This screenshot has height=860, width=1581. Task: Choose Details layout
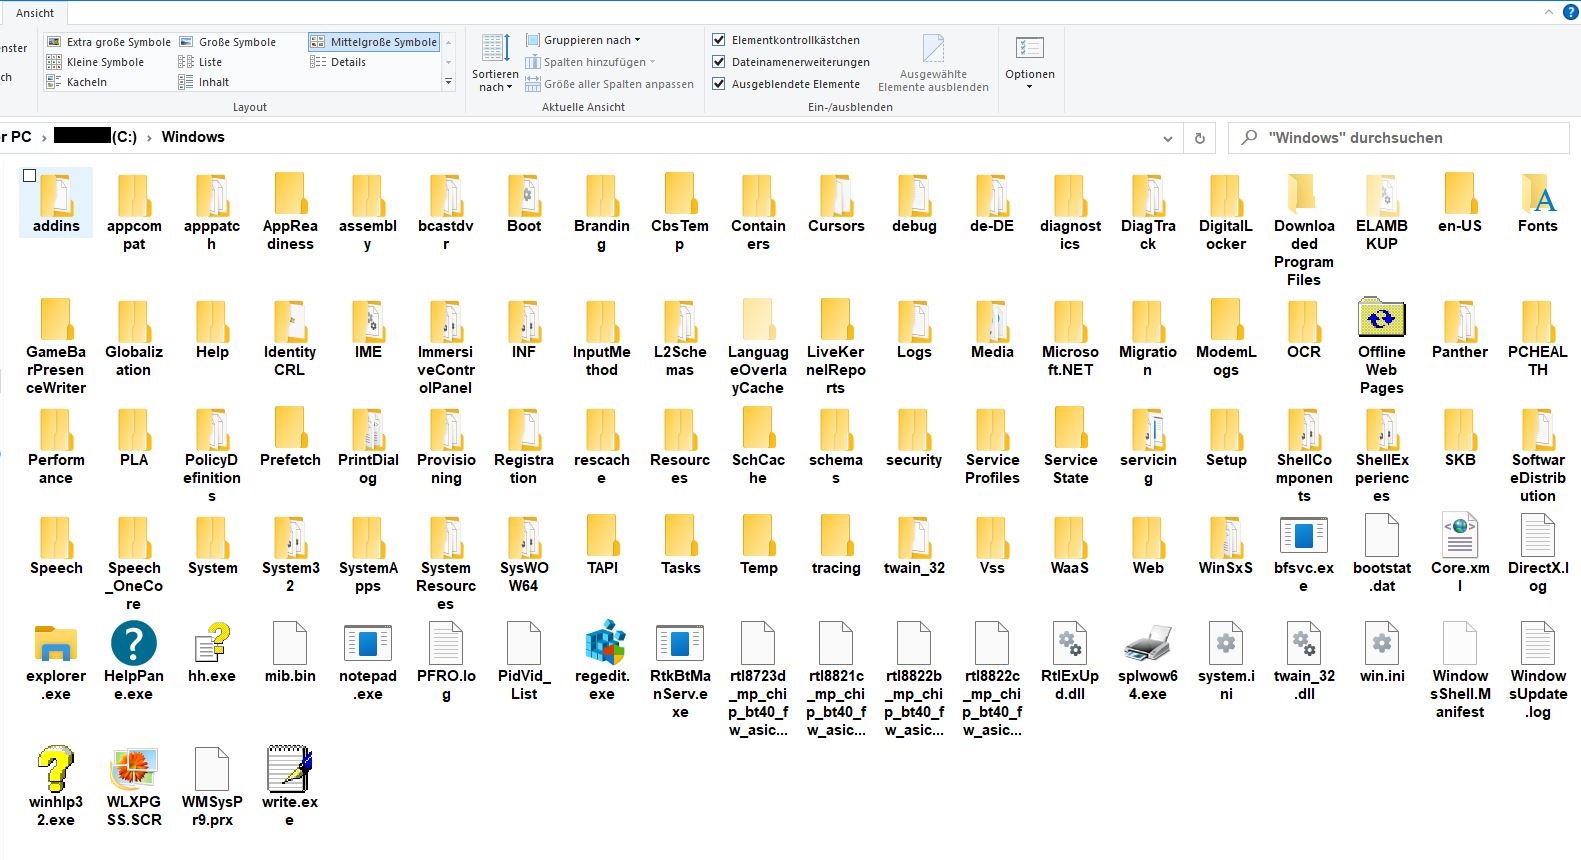[x=338, y=62]
